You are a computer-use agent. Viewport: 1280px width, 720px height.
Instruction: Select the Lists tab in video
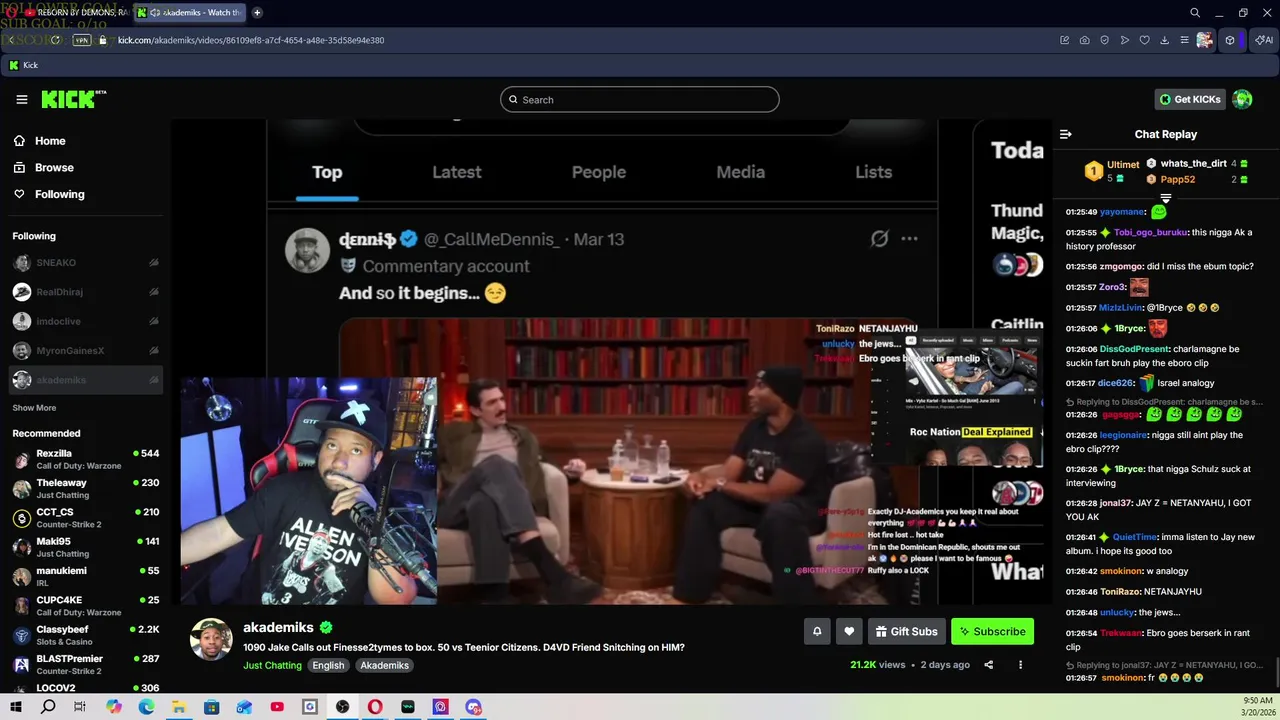click(874, 172)
